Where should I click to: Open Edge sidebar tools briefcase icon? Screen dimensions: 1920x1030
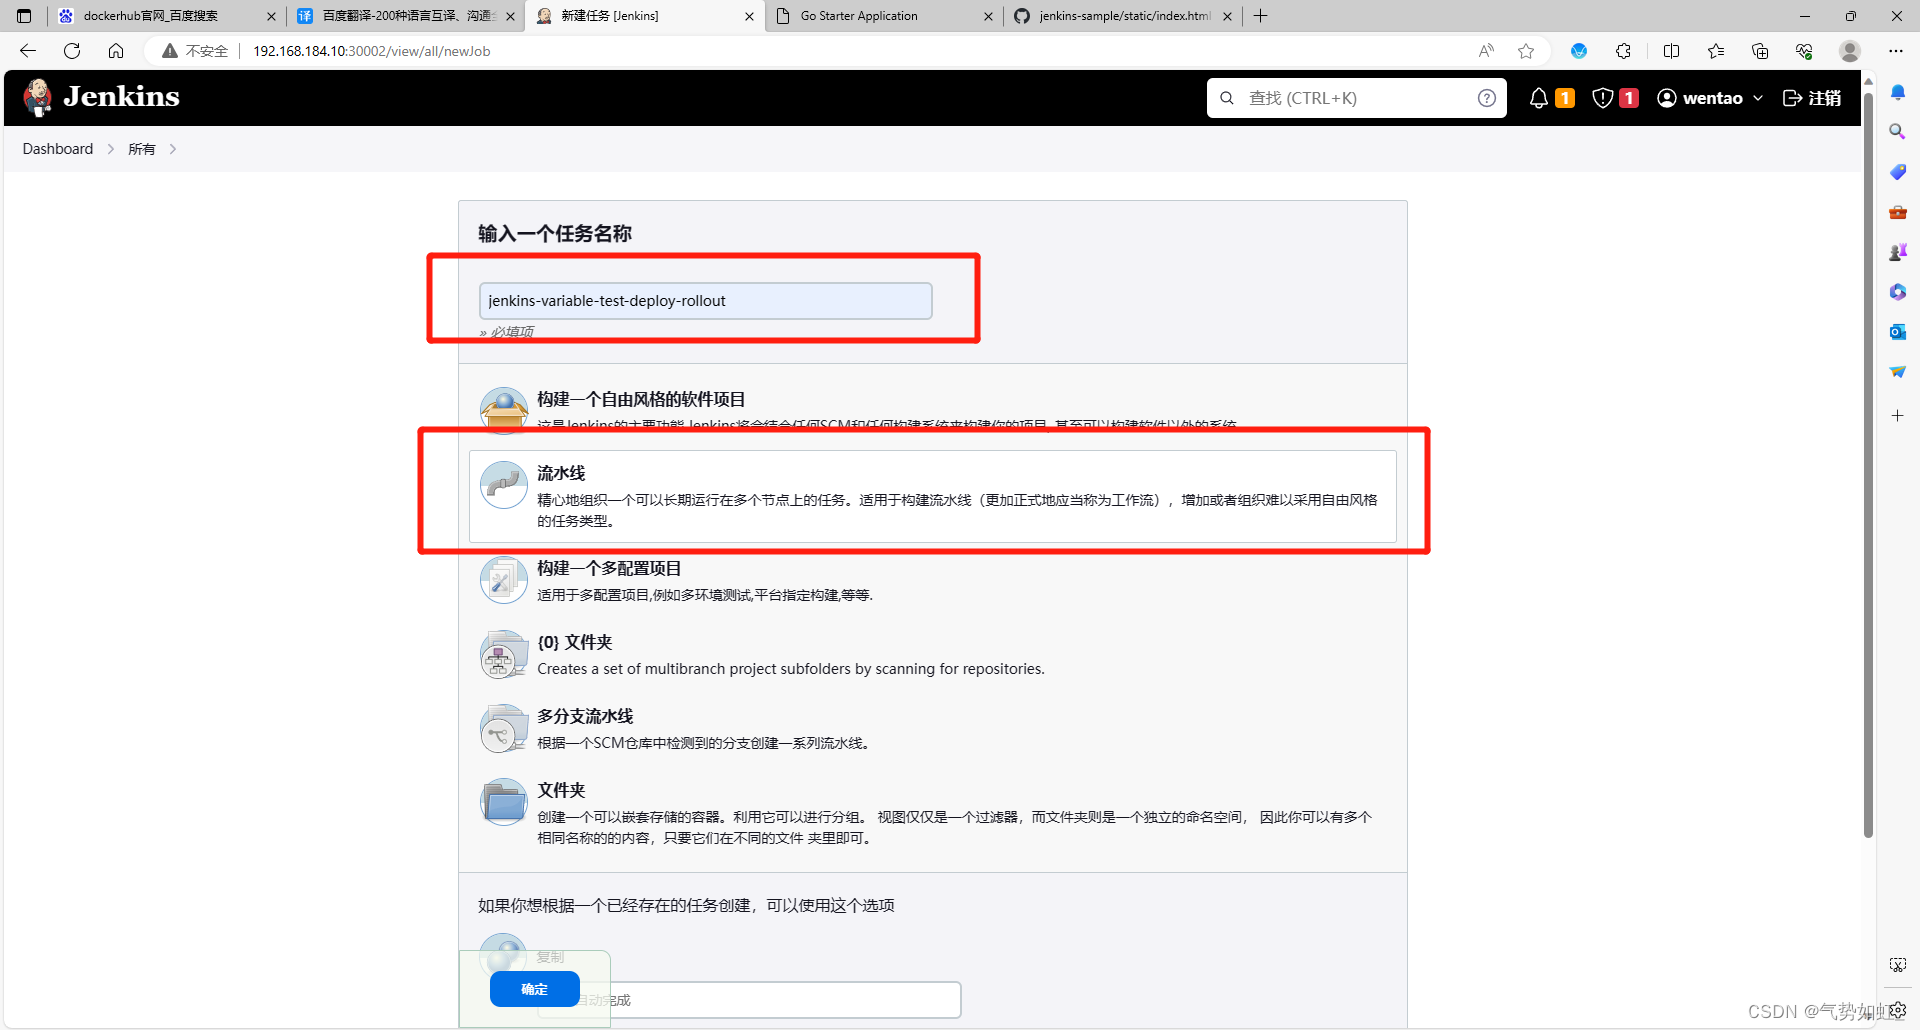coord(1897,212)
